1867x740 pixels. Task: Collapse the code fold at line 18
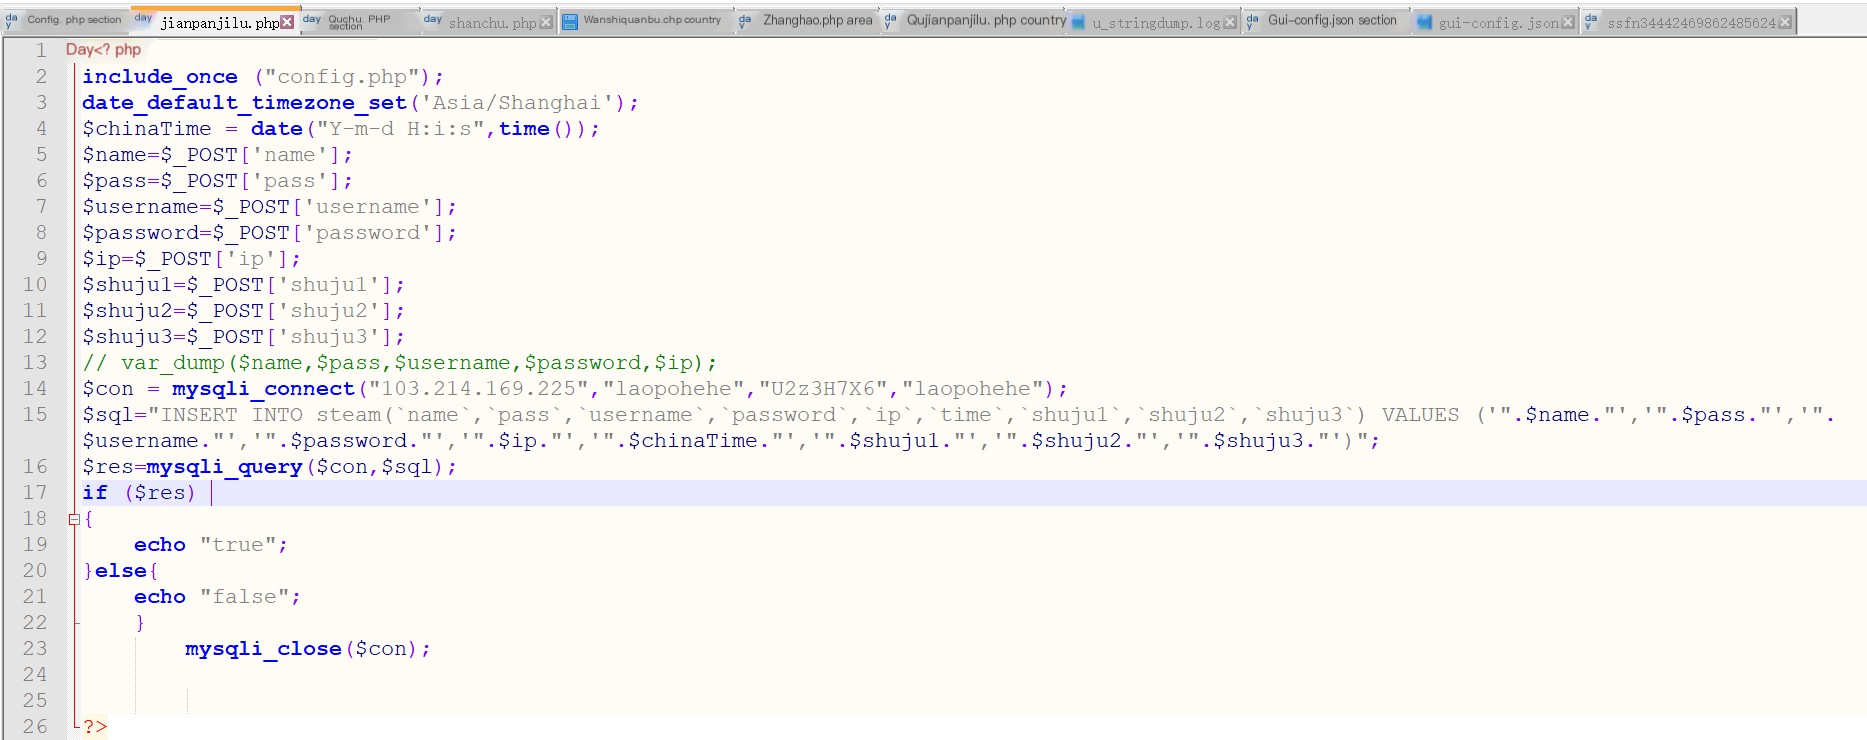pyautogui.click(x=74, y=519)
